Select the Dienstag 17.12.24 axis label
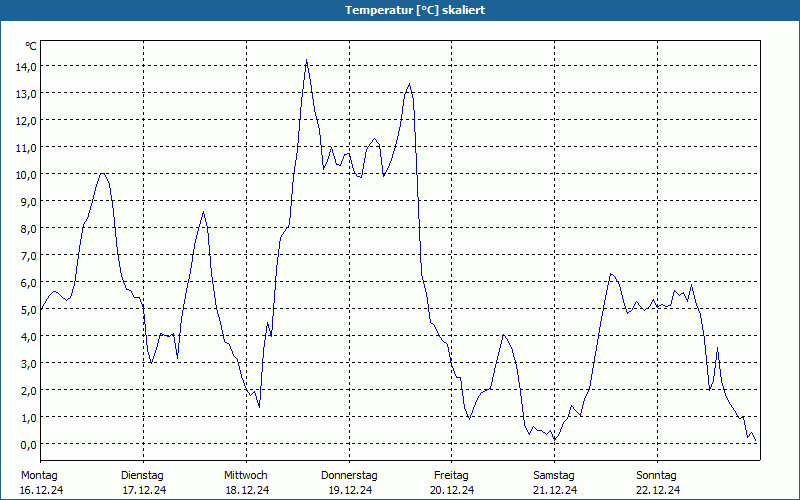 pyautogui.click(x=143, y=483)
